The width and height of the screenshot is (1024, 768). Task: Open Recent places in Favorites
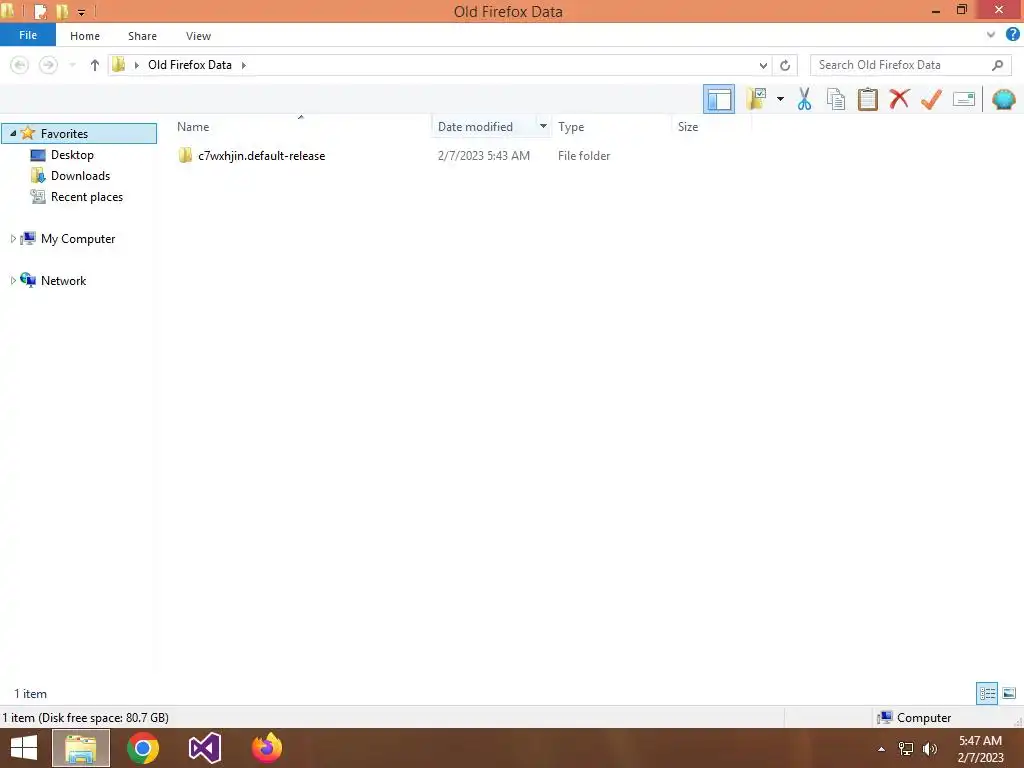coord(87,197)
